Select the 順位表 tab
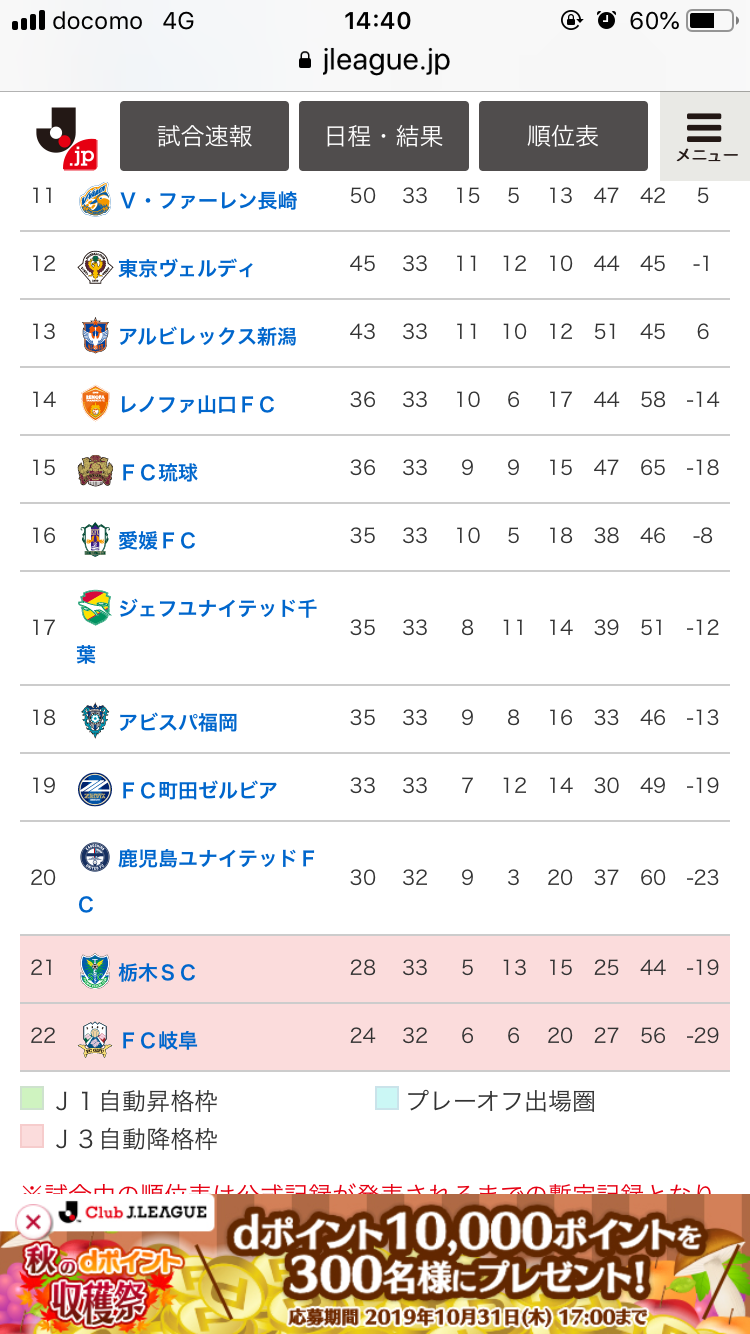Image resolution: width=750 pixels, height=1334 pixels. pyautogui.click(x=563, y=136)
